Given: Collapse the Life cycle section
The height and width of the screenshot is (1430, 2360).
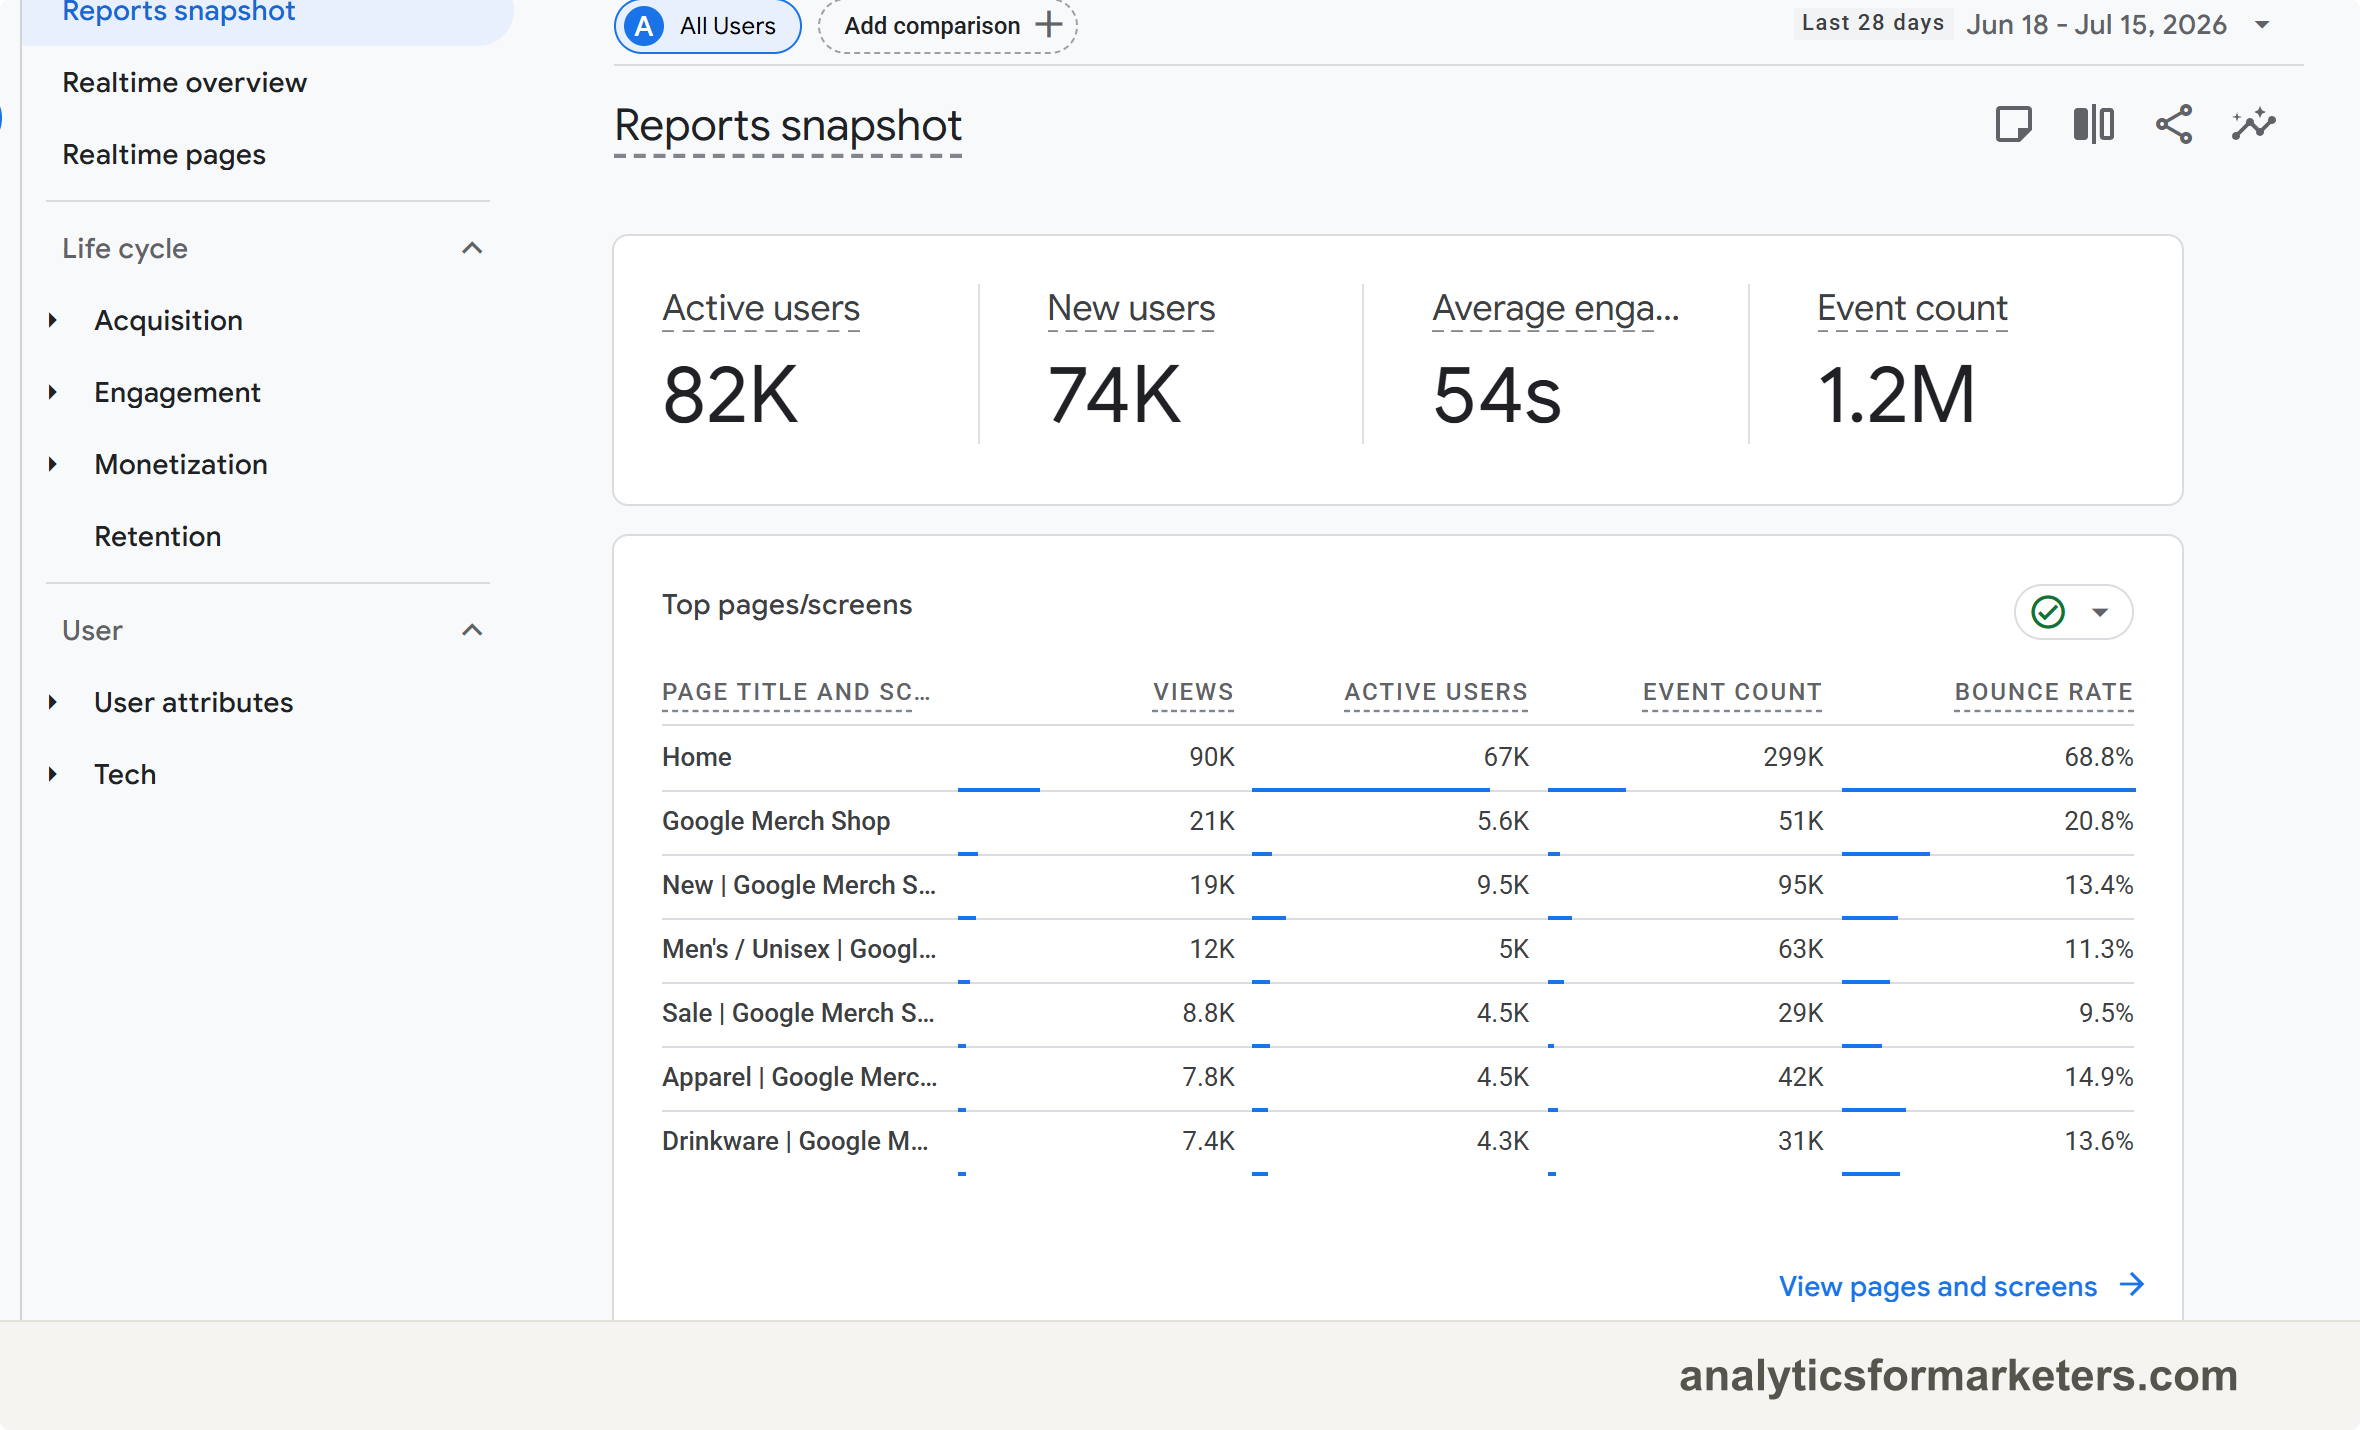Looking at the screenshot, I should [472, 248].
